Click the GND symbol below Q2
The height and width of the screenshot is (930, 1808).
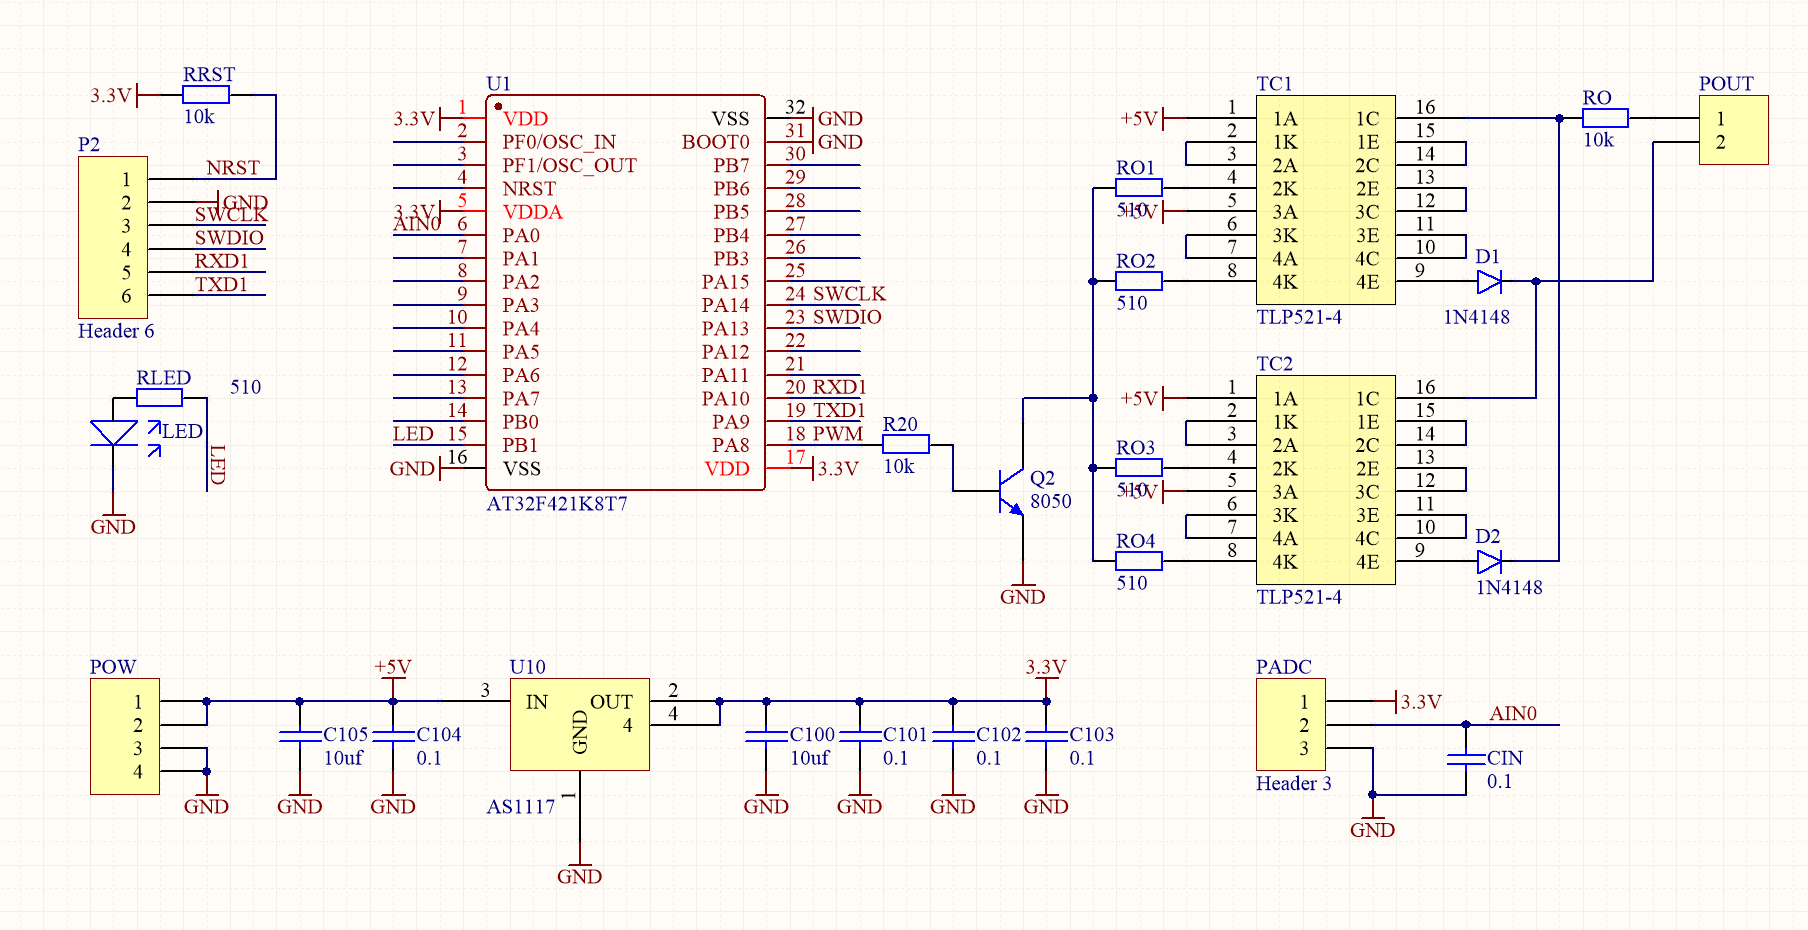[x=1023, y=592]
